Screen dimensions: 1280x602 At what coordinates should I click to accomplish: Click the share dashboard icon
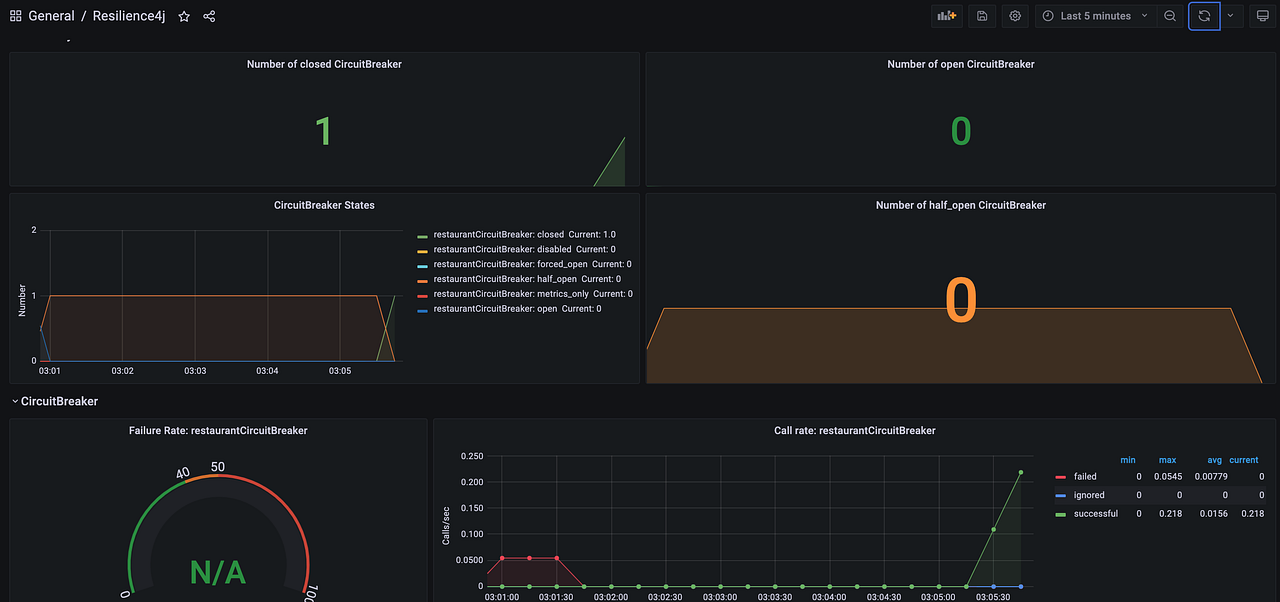click(208, 16)
